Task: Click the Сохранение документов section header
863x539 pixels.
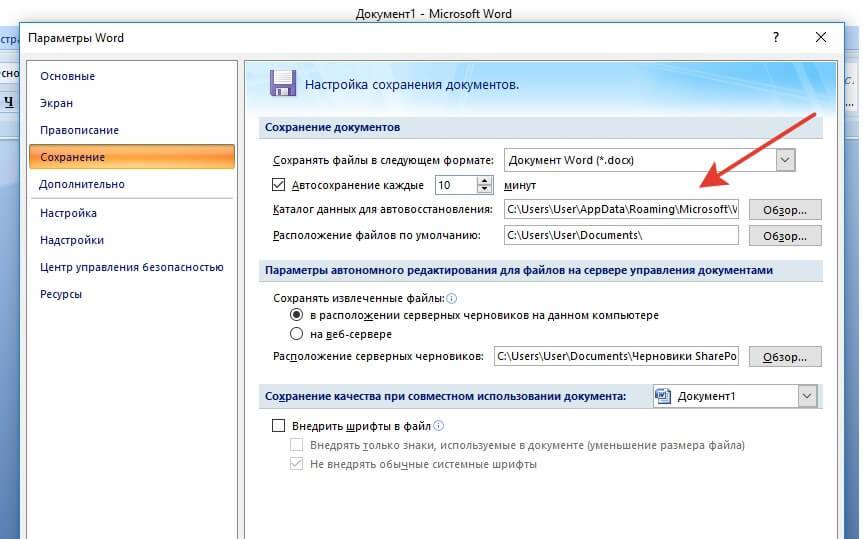Action: pyautogui.click(x=332, y=127)
